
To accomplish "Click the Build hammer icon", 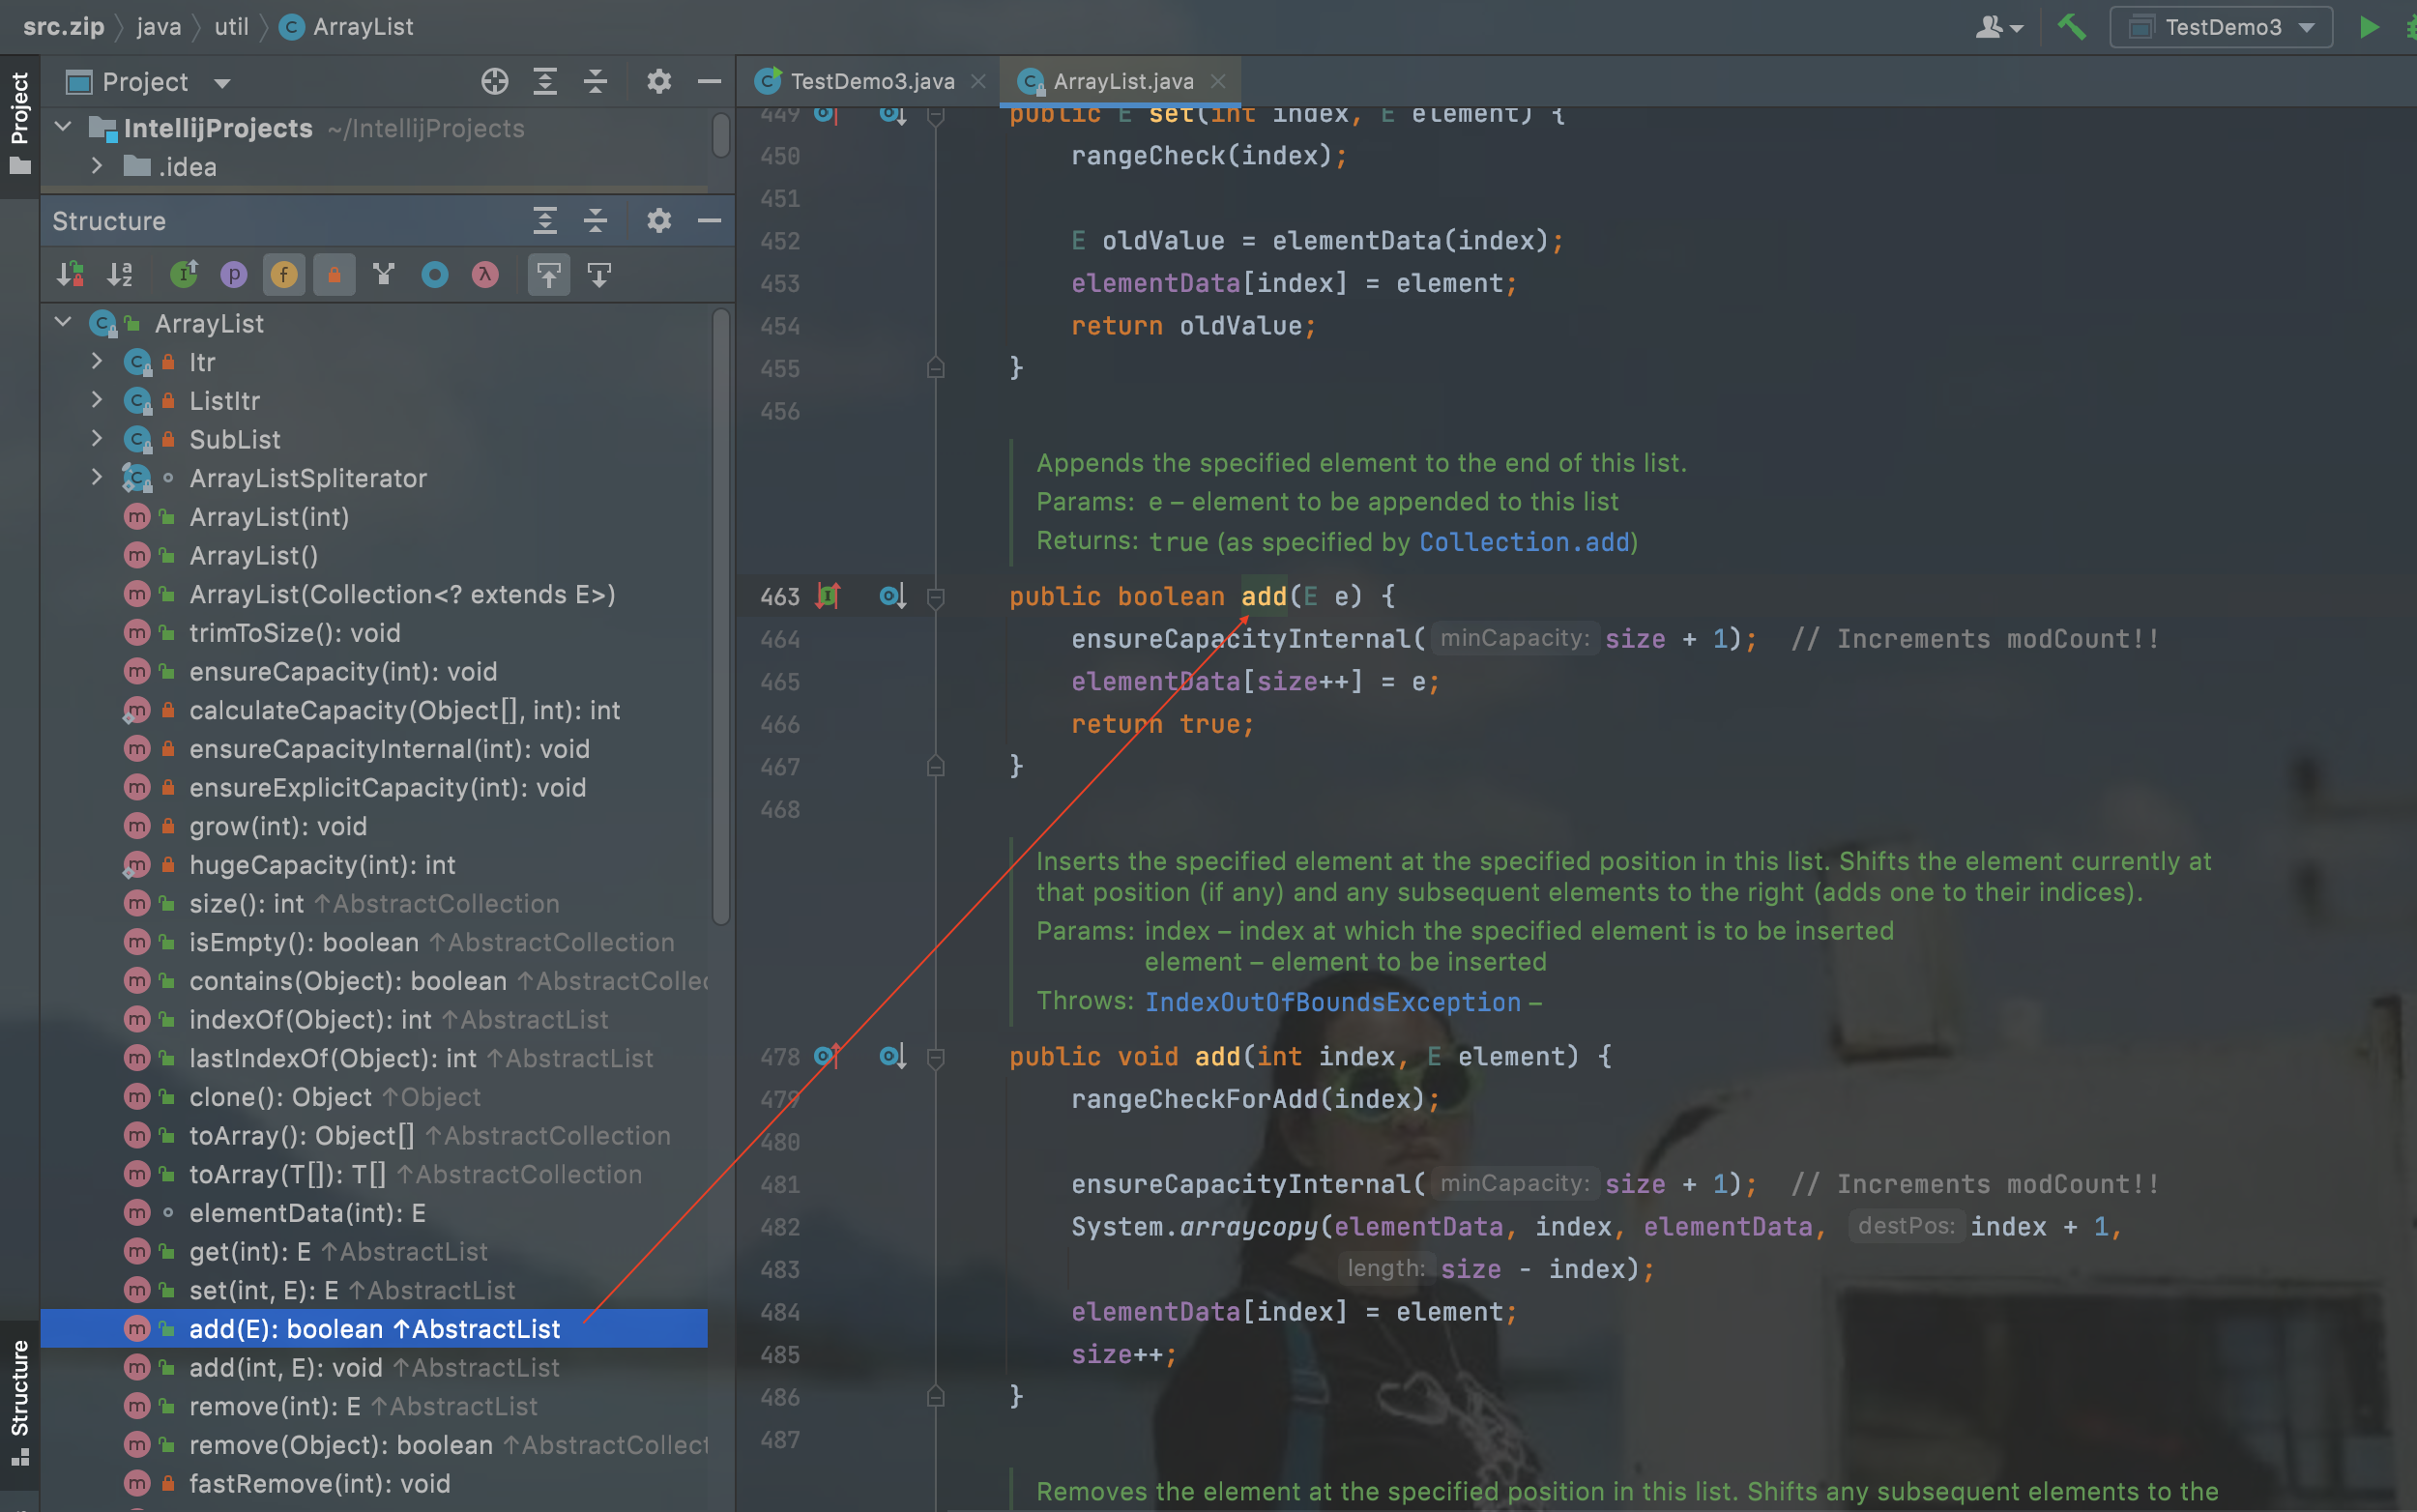I will [x=2071, y=27].
